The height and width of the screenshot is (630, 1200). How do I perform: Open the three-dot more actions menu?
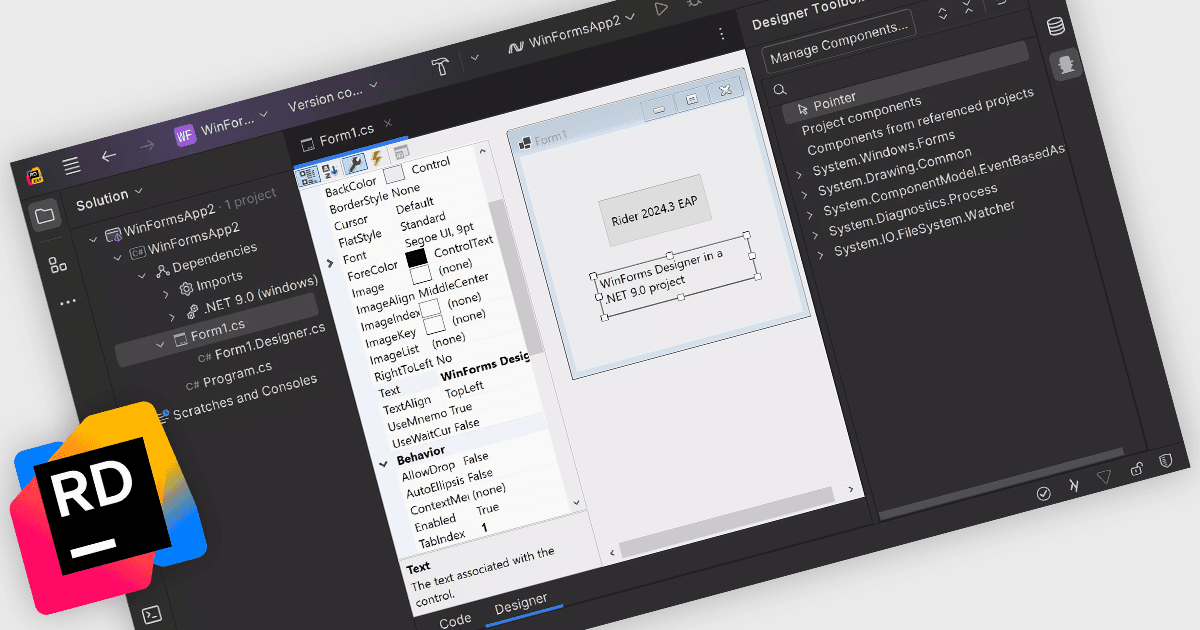tap(722, 34)
